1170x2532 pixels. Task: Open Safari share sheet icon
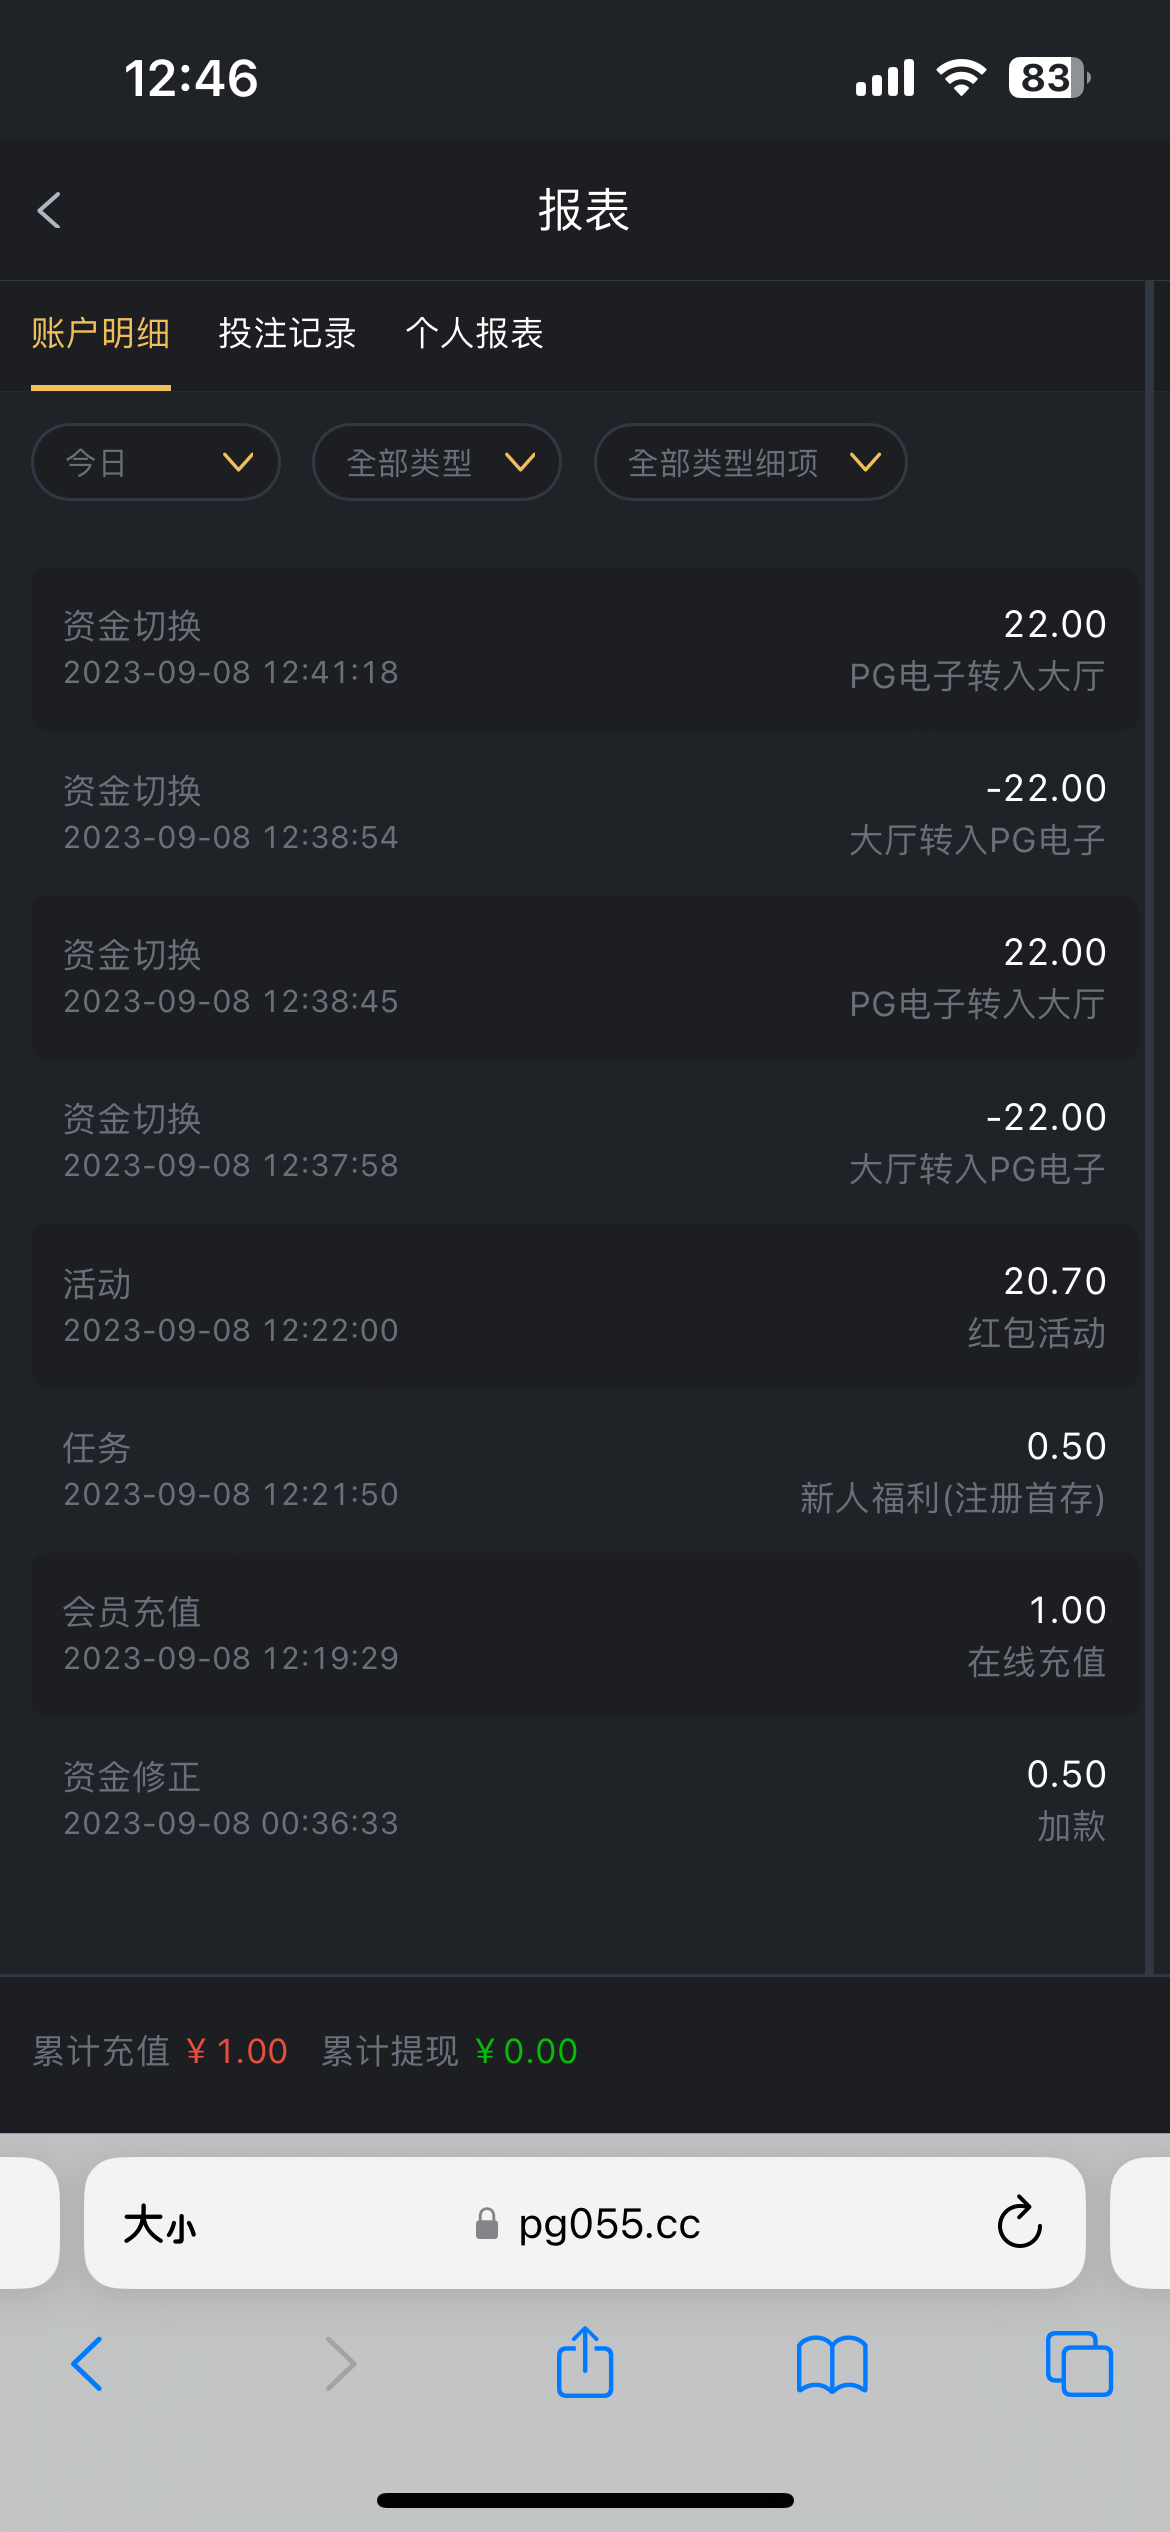585,2362
